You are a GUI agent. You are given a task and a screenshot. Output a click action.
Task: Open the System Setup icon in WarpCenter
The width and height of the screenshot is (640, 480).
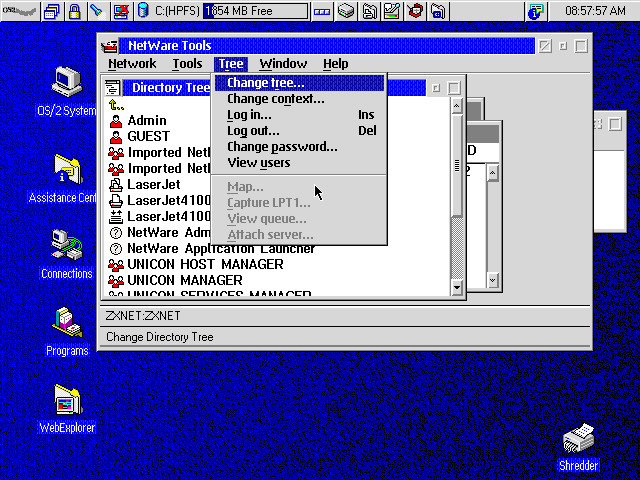pos(392,11)
